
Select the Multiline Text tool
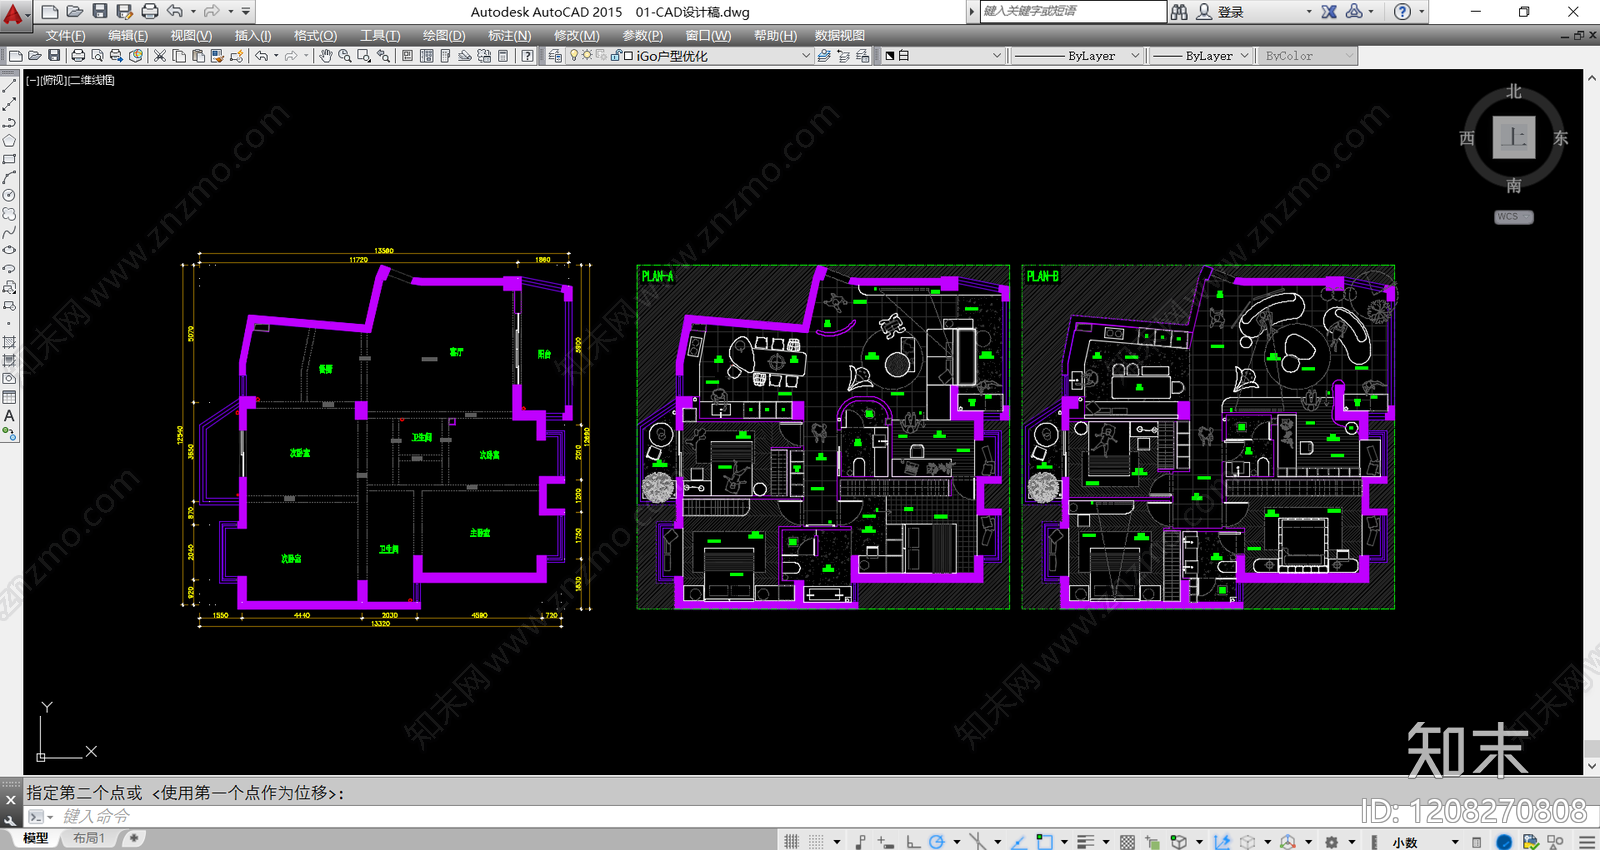click(x=9, y=416)
